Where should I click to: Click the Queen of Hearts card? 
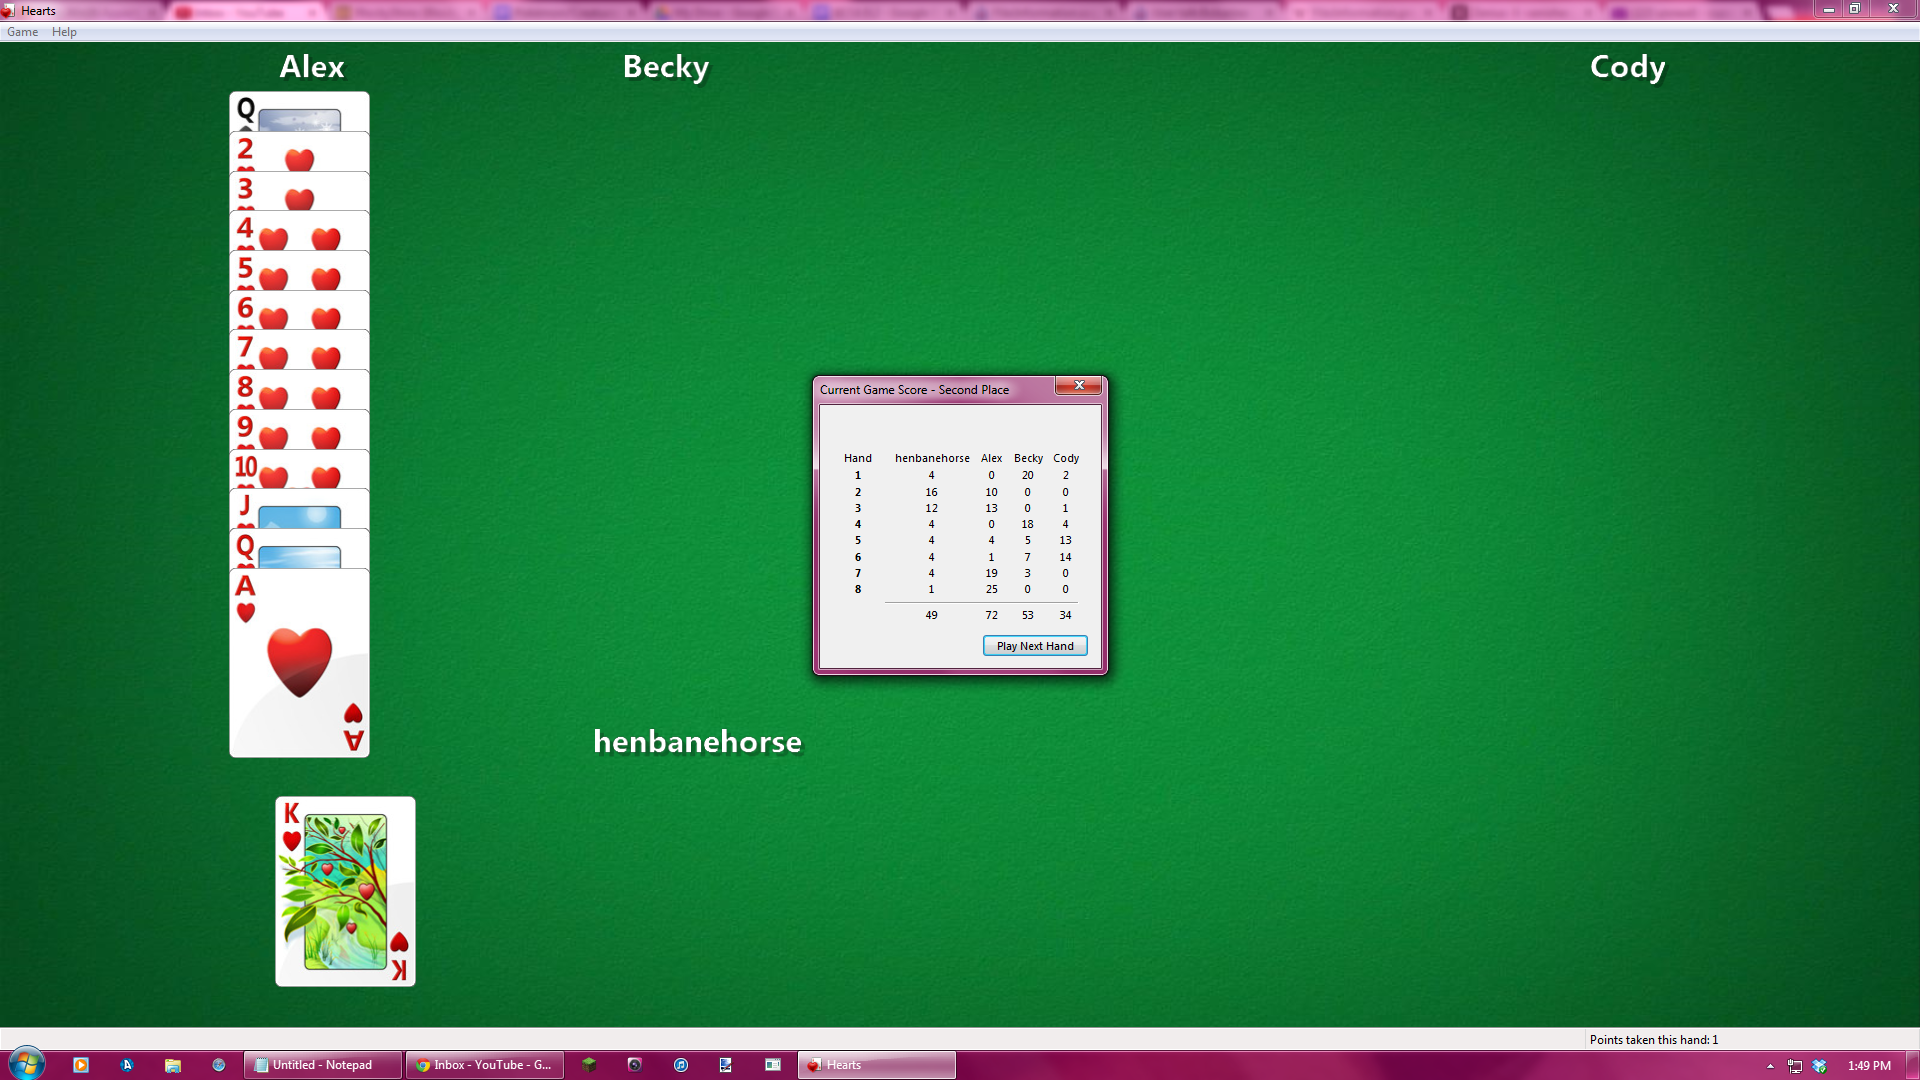pyautogui.click(x=299, y=549)
